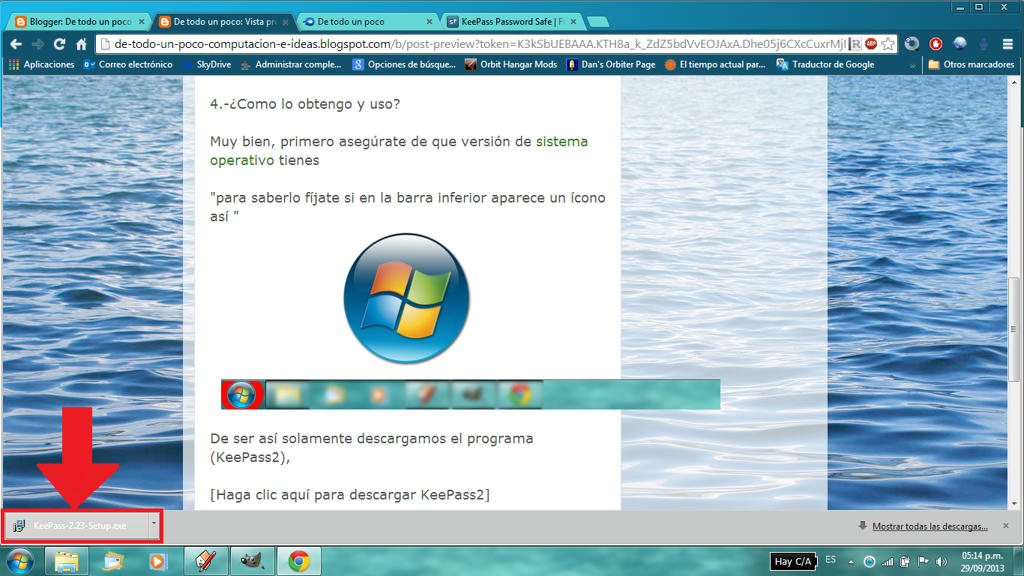The height and width of the screenshot is (576, 1024).
Task: Click the large Windows logo image
Action: (406, 298)
